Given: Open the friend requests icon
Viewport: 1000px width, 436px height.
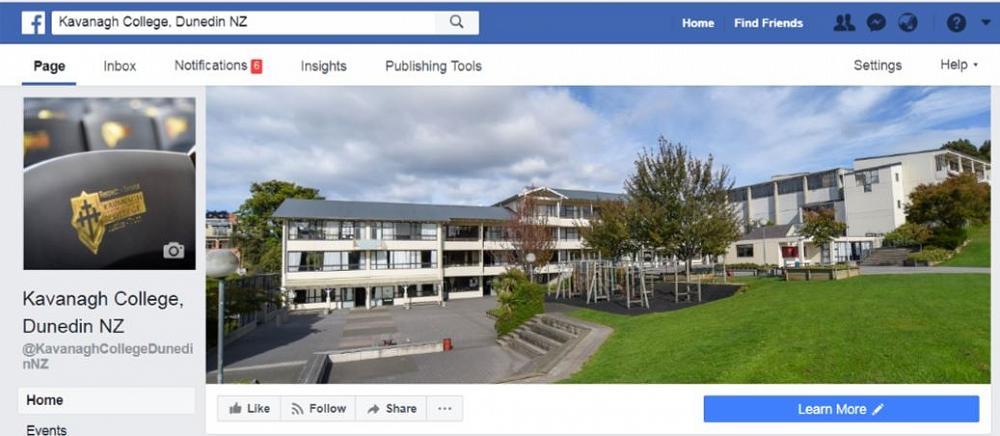Looking at the screenshot, I should click(x=844, y=23).
